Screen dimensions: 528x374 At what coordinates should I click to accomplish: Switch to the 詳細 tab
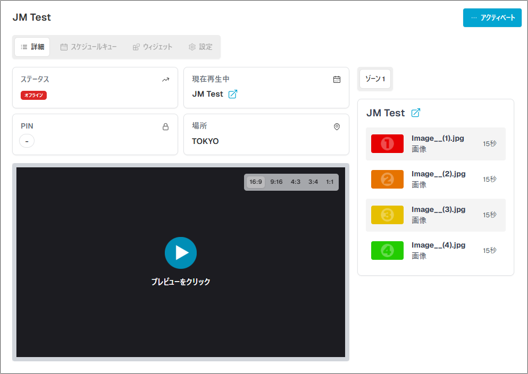[x=32, y=47]
